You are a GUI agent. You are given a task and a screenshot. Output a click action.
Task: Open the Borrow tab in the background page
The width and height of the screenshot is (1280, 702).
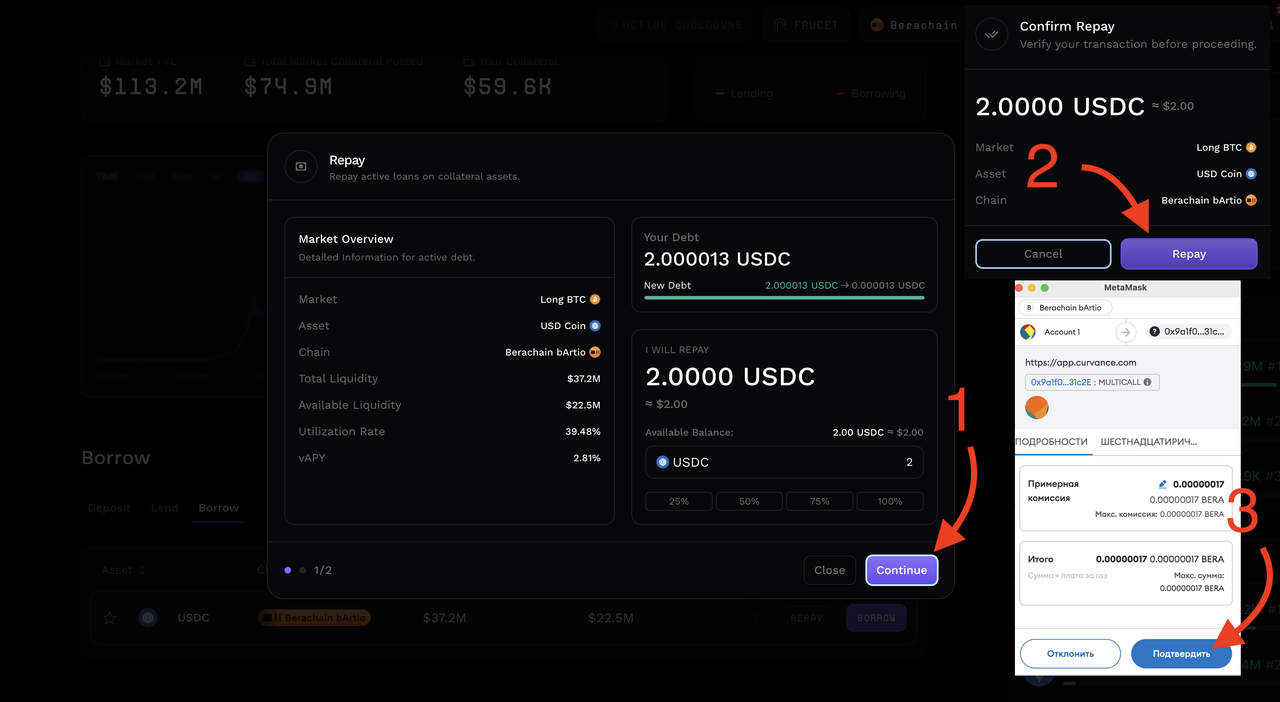(x=218, y=508)
